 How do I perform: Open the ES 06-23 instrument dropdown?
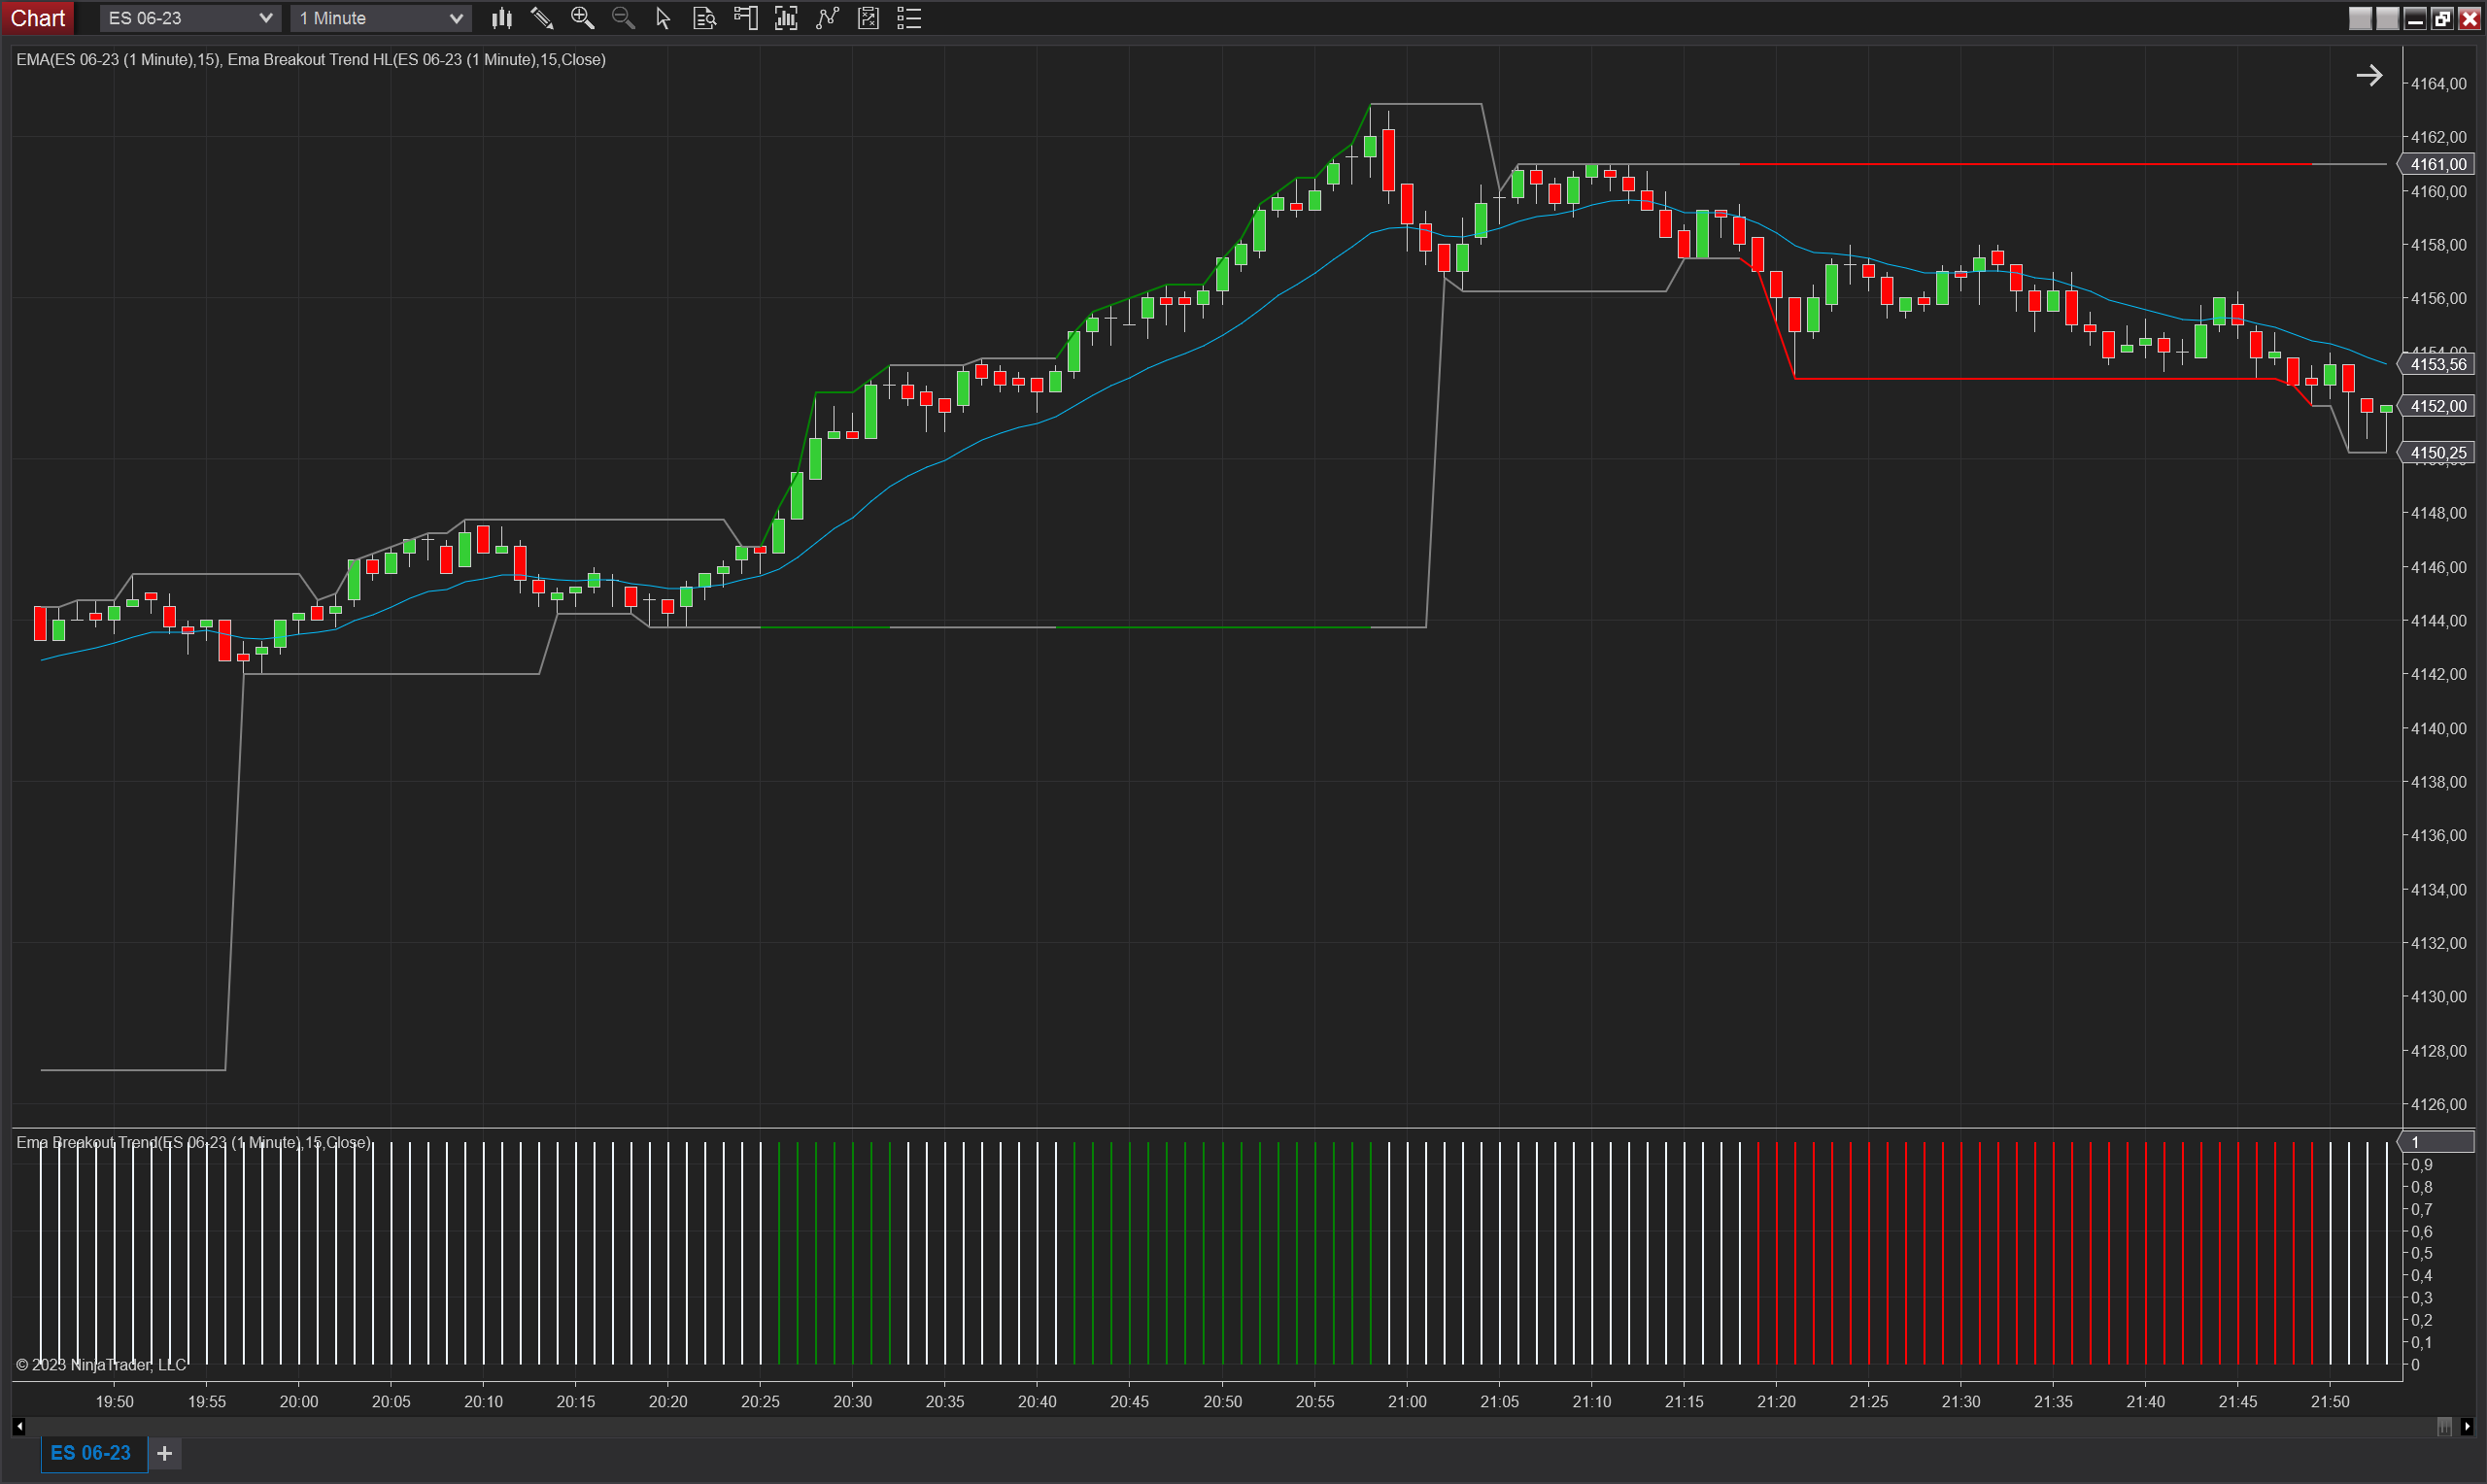(x=190, y=18)
